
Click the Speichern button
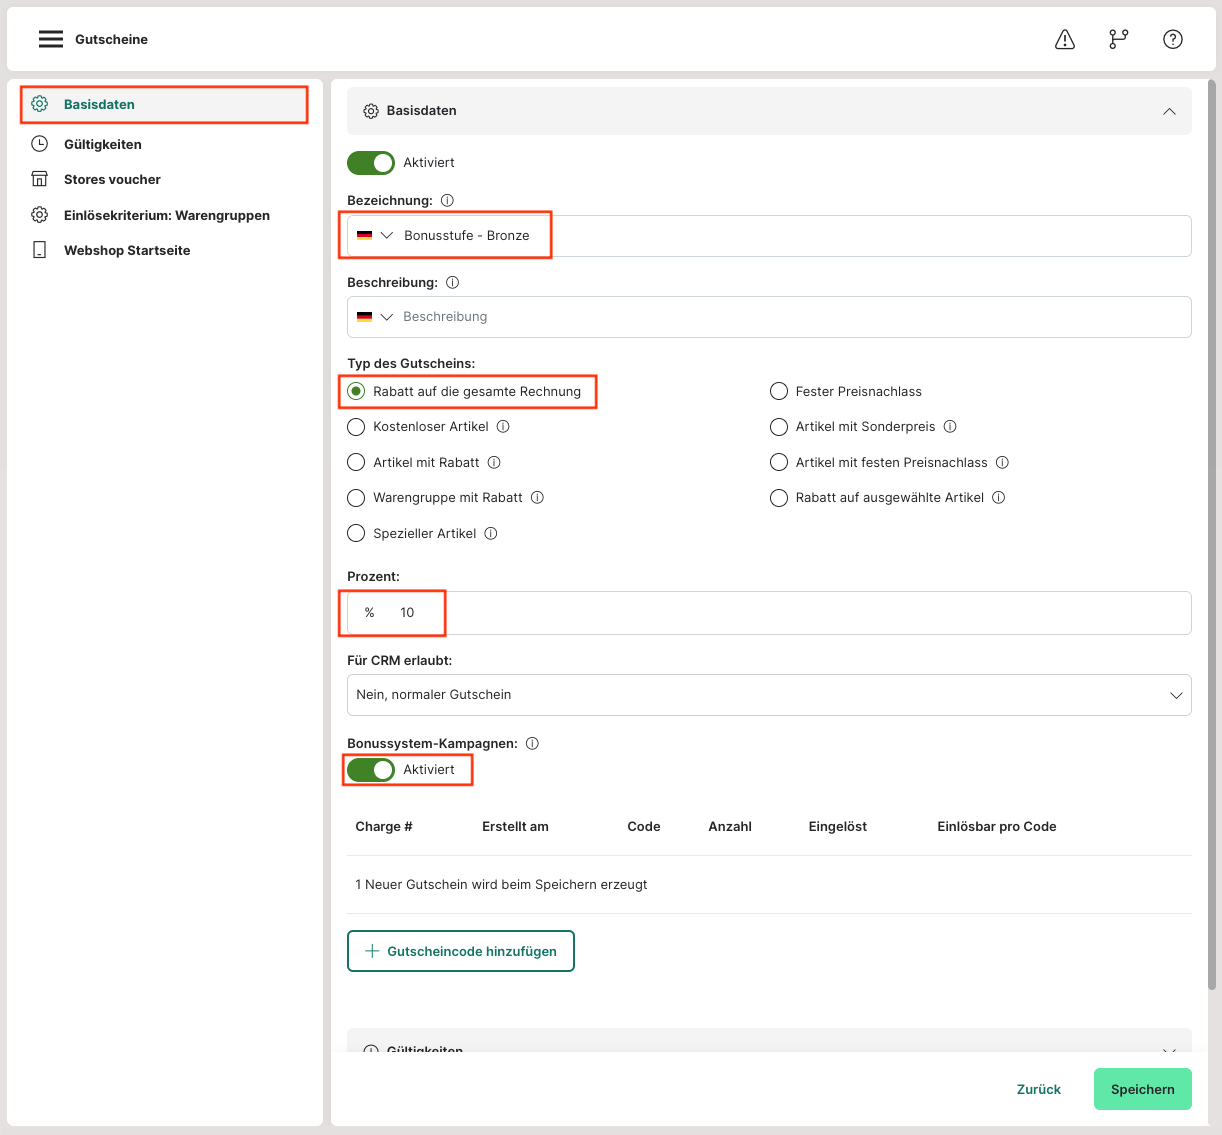coord(1142,1089)
